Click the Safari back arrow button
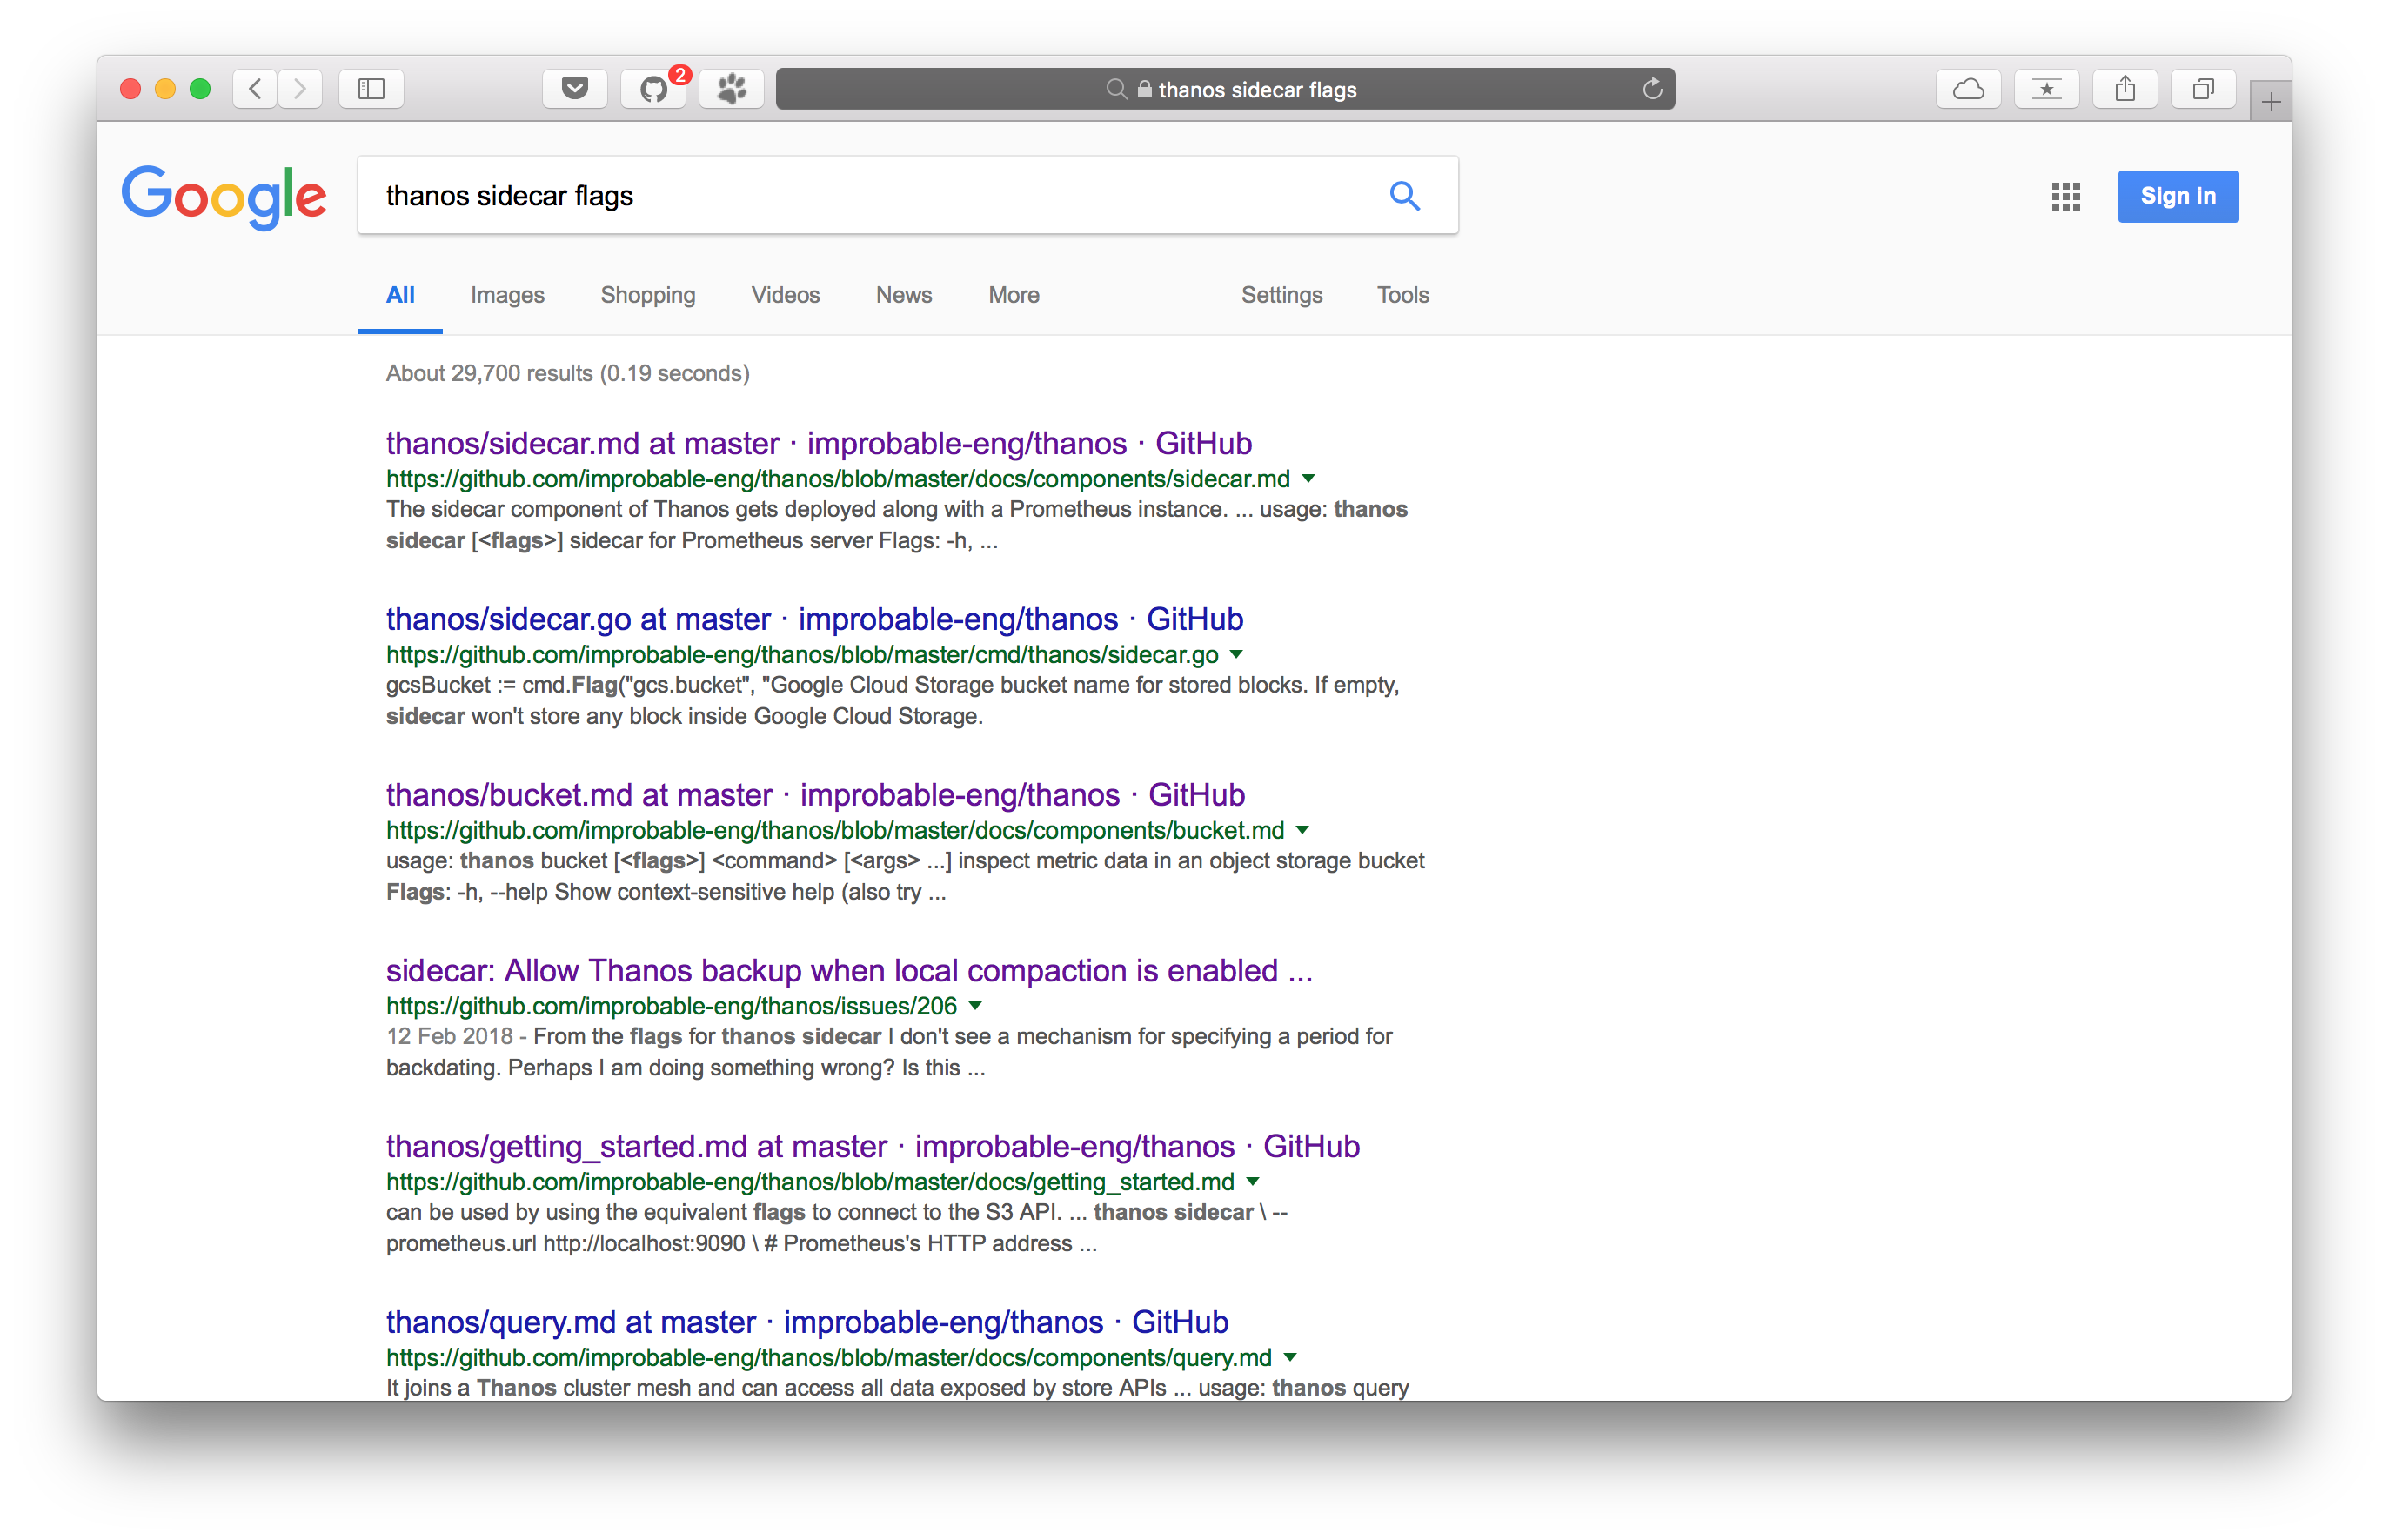Viewport: 2389px width, 1540px height. pyautogui.click(x=255, y=89)
